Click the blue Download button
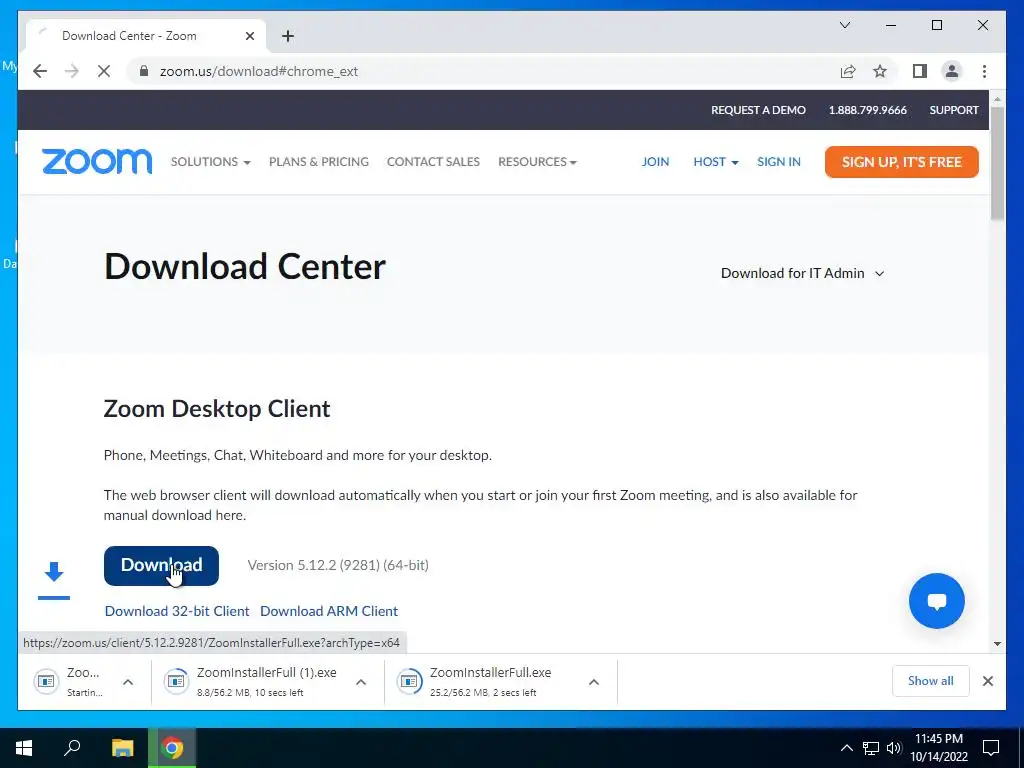 pos(161,566)
